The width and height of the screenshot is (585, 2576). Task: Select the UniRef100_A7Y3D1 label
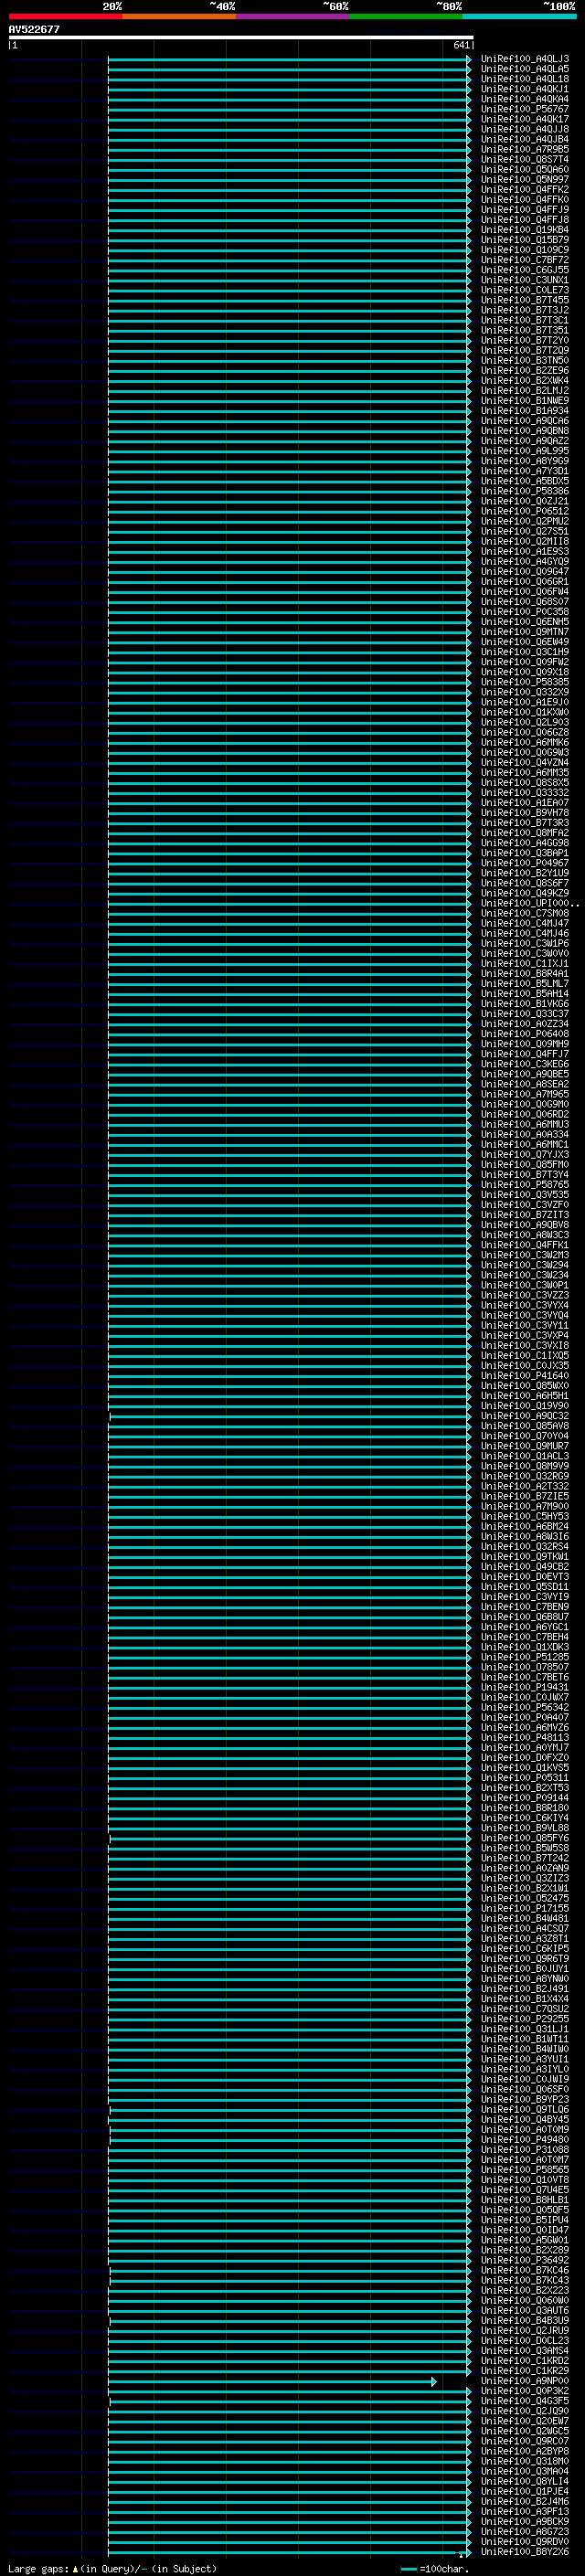click(x=525, y=471)
